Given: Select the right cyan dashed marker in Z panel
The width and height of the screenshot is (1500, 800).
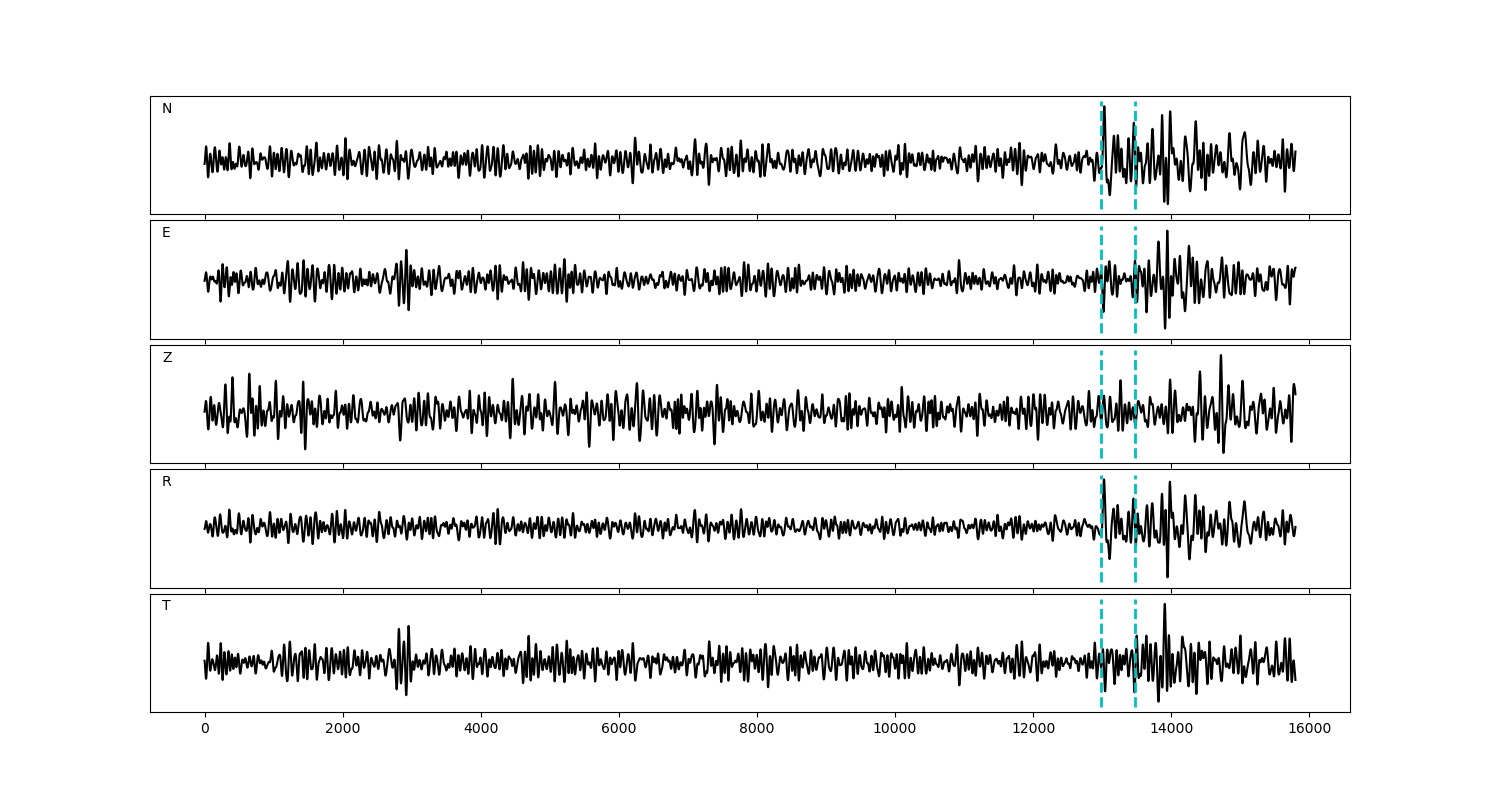Looking at the screenshot, I should tap(1135, 440).
